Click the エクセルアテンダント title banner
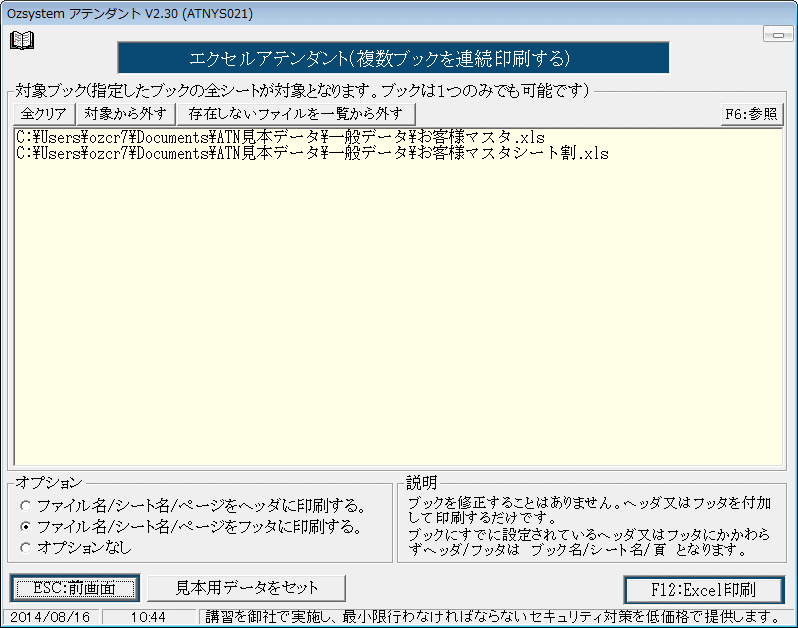This screenshot has height=628, width=798. [x=393, y=58]
